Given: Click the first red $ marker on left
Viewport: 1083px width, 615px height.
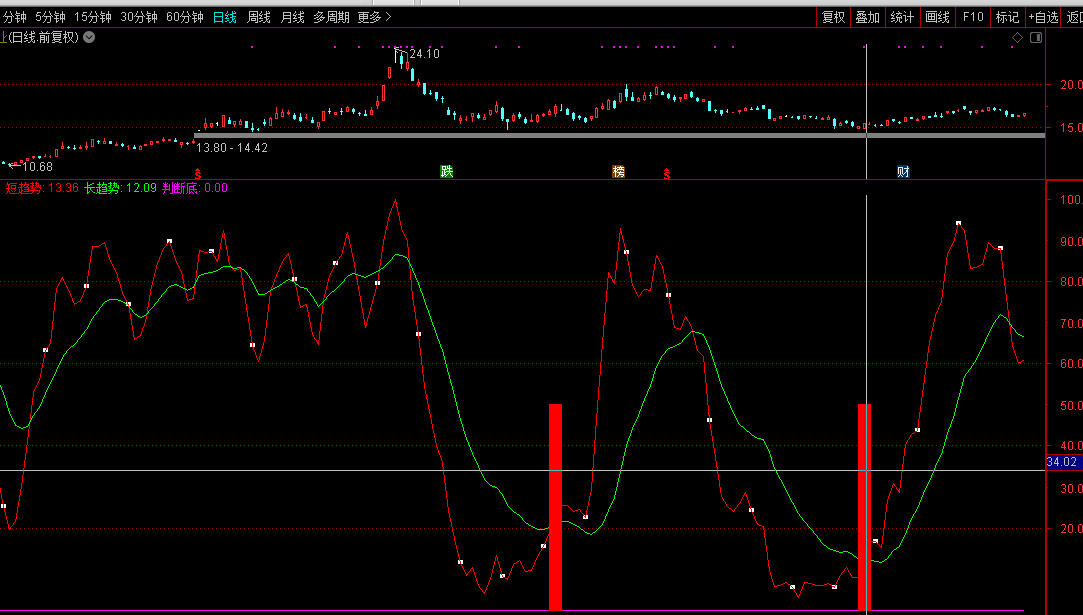Looking at the screenshot, I should [197, 173].
